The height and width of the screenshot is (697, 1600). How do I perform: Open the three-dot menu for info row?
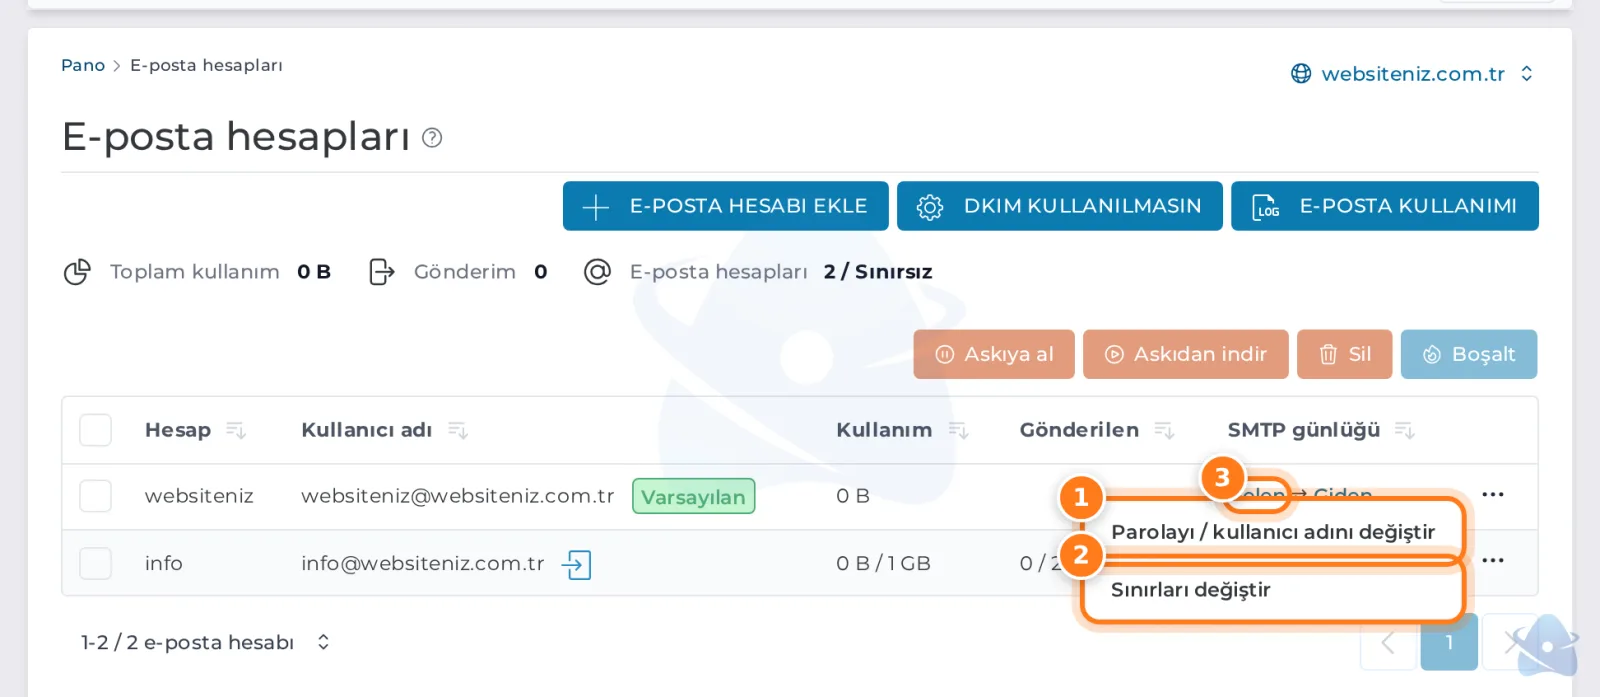1493,560
